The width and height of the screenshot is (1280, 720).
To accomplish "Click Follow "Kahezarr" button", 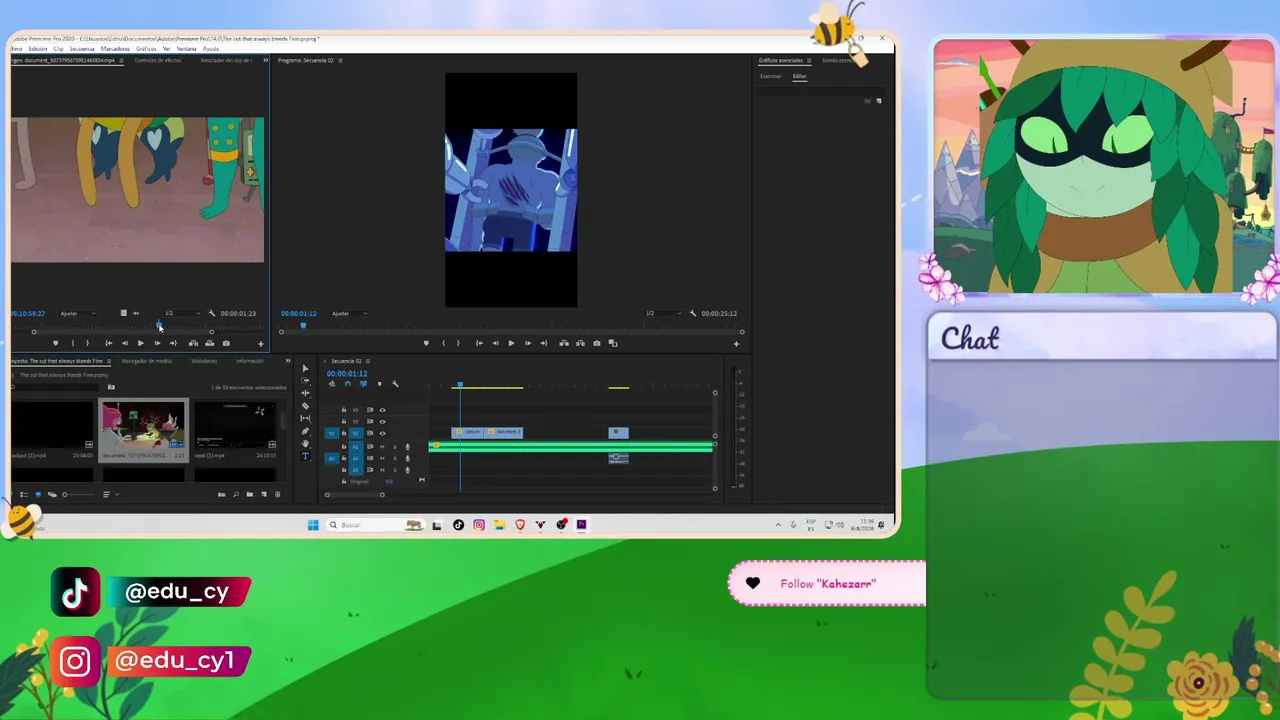I will pos(827,584).
